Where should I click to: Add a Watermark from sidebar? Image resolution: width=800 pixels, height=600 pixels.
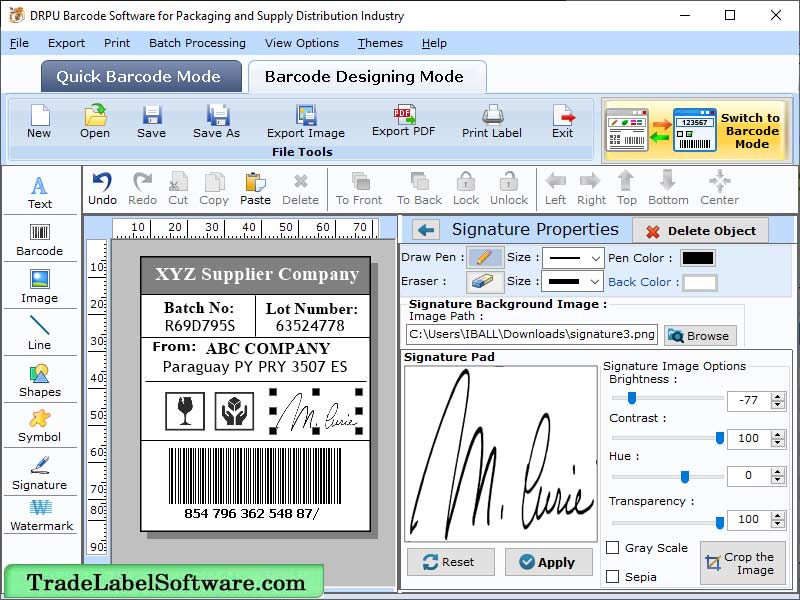pyautogui.click(x=41, y=515)
